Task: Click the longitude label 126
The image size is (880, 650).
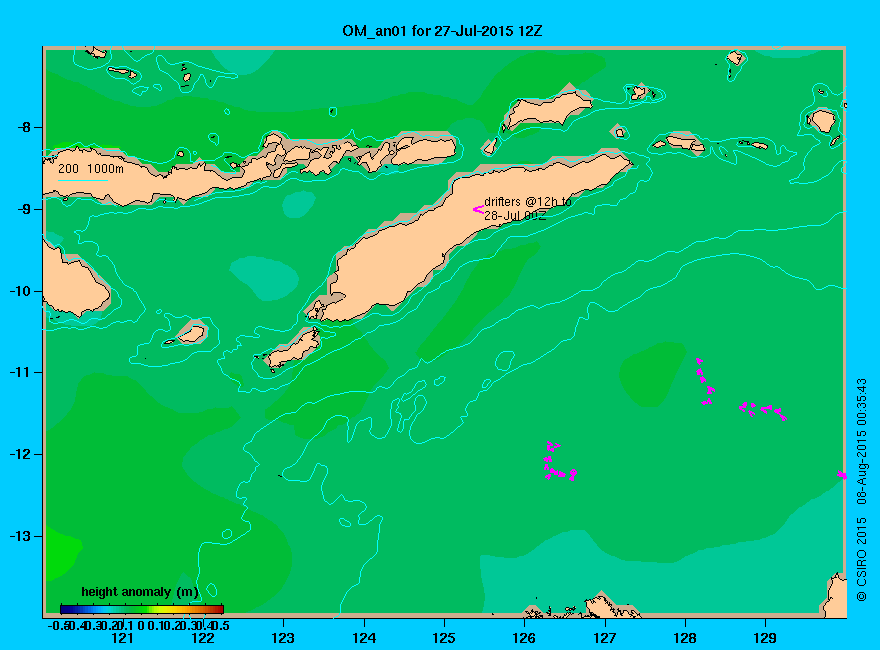Action: [x=525, y=638]
